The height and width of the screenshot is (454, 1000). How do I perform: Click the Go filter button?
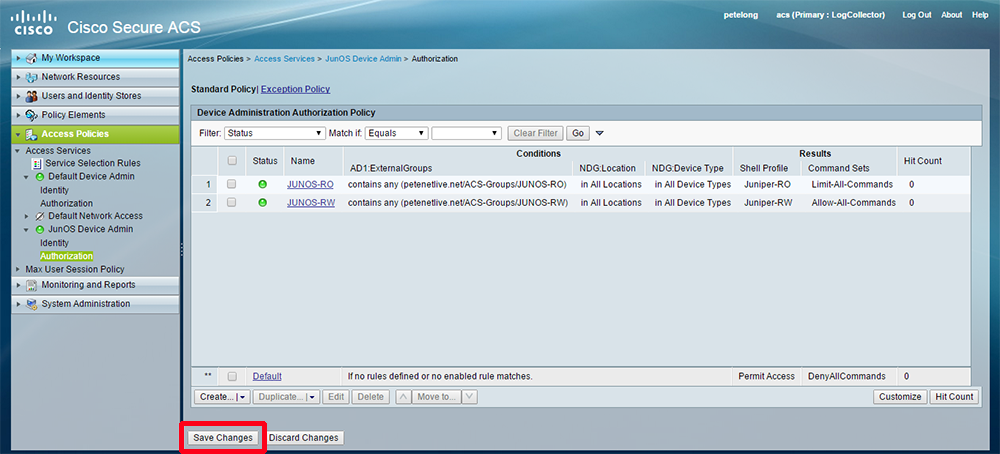point(578,133)
